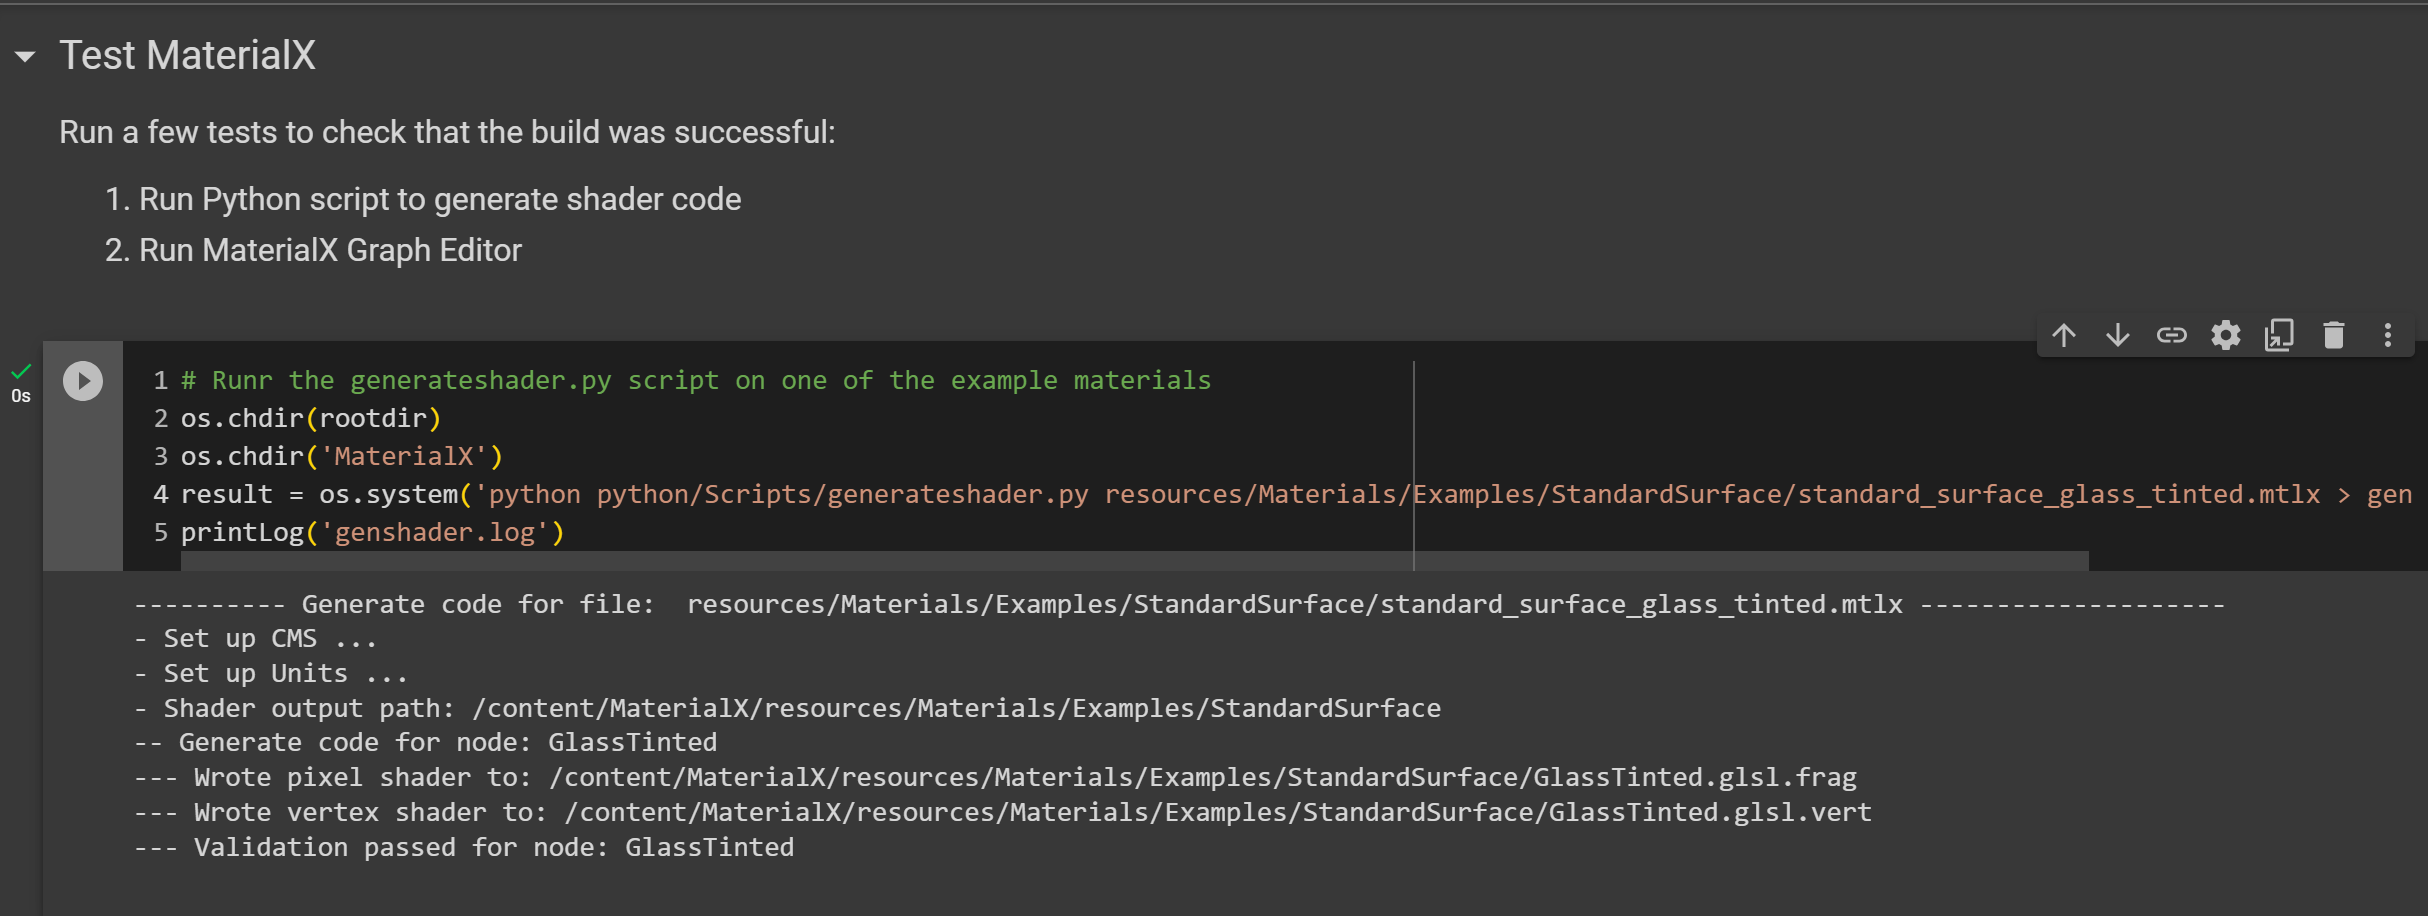The image size is (2428, 916).
Task: Click the '0s' execution time label
Action: pyautogui.click(x=21, y=396)
